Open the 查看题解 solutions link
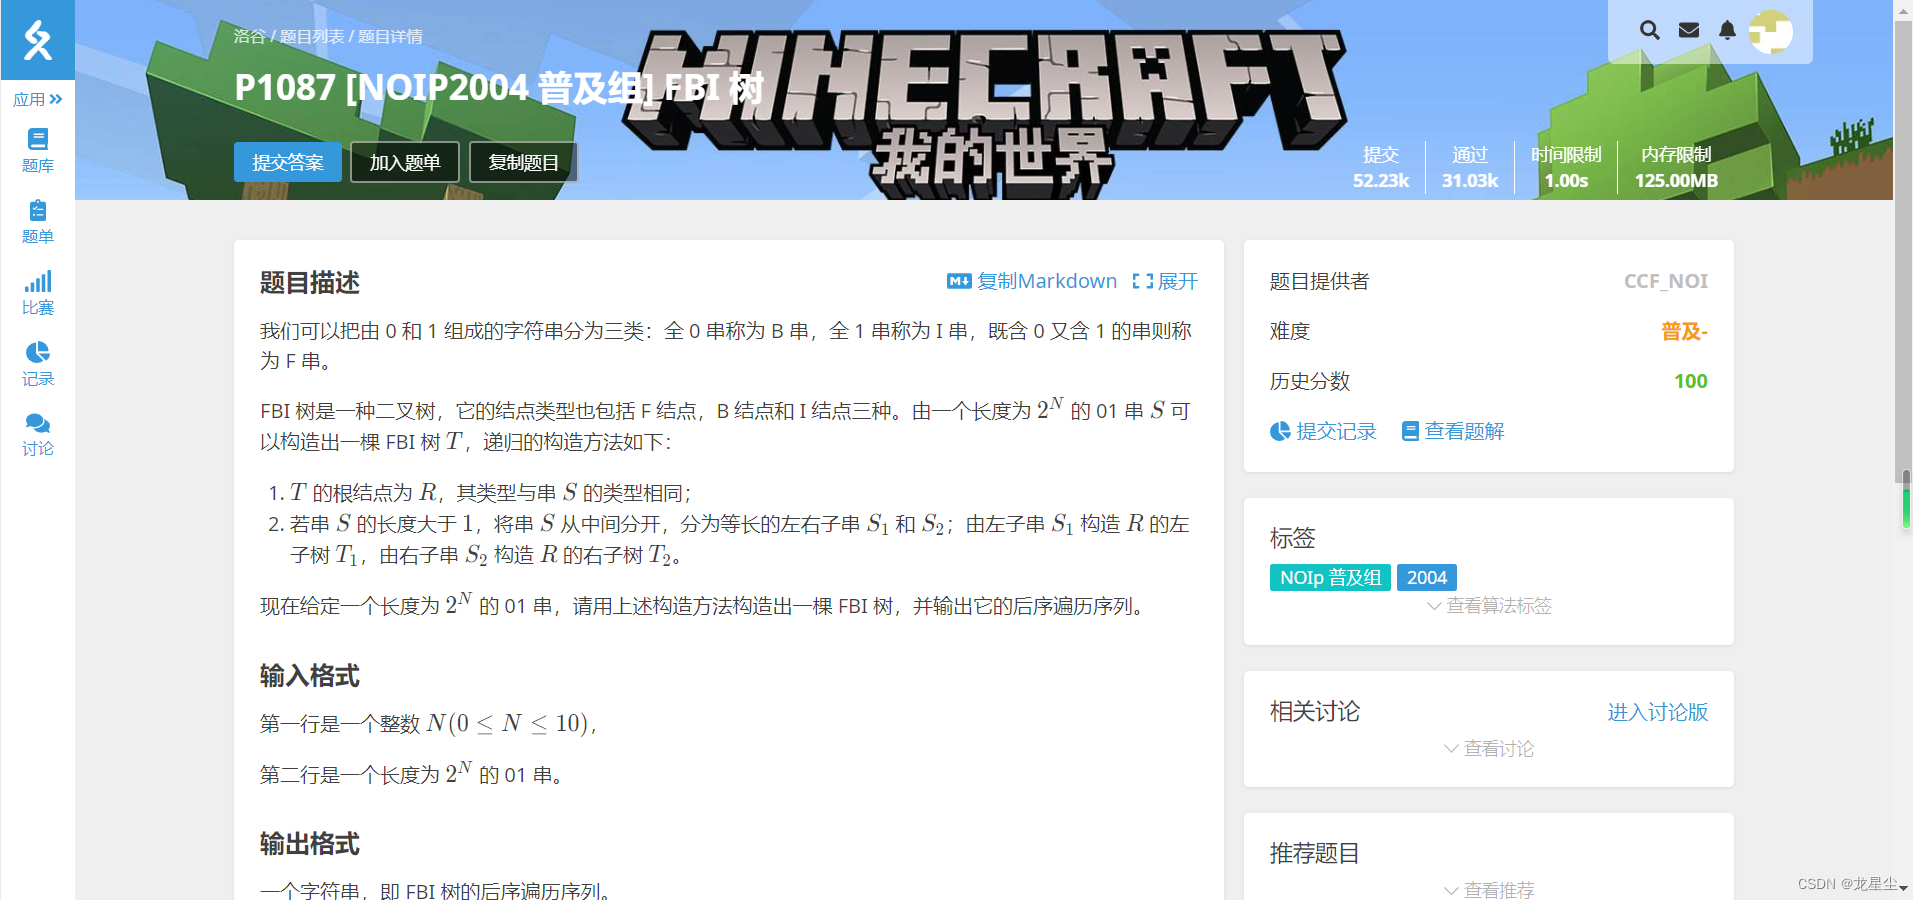This screenshot has width=1913, height=900. [1453, 431]
